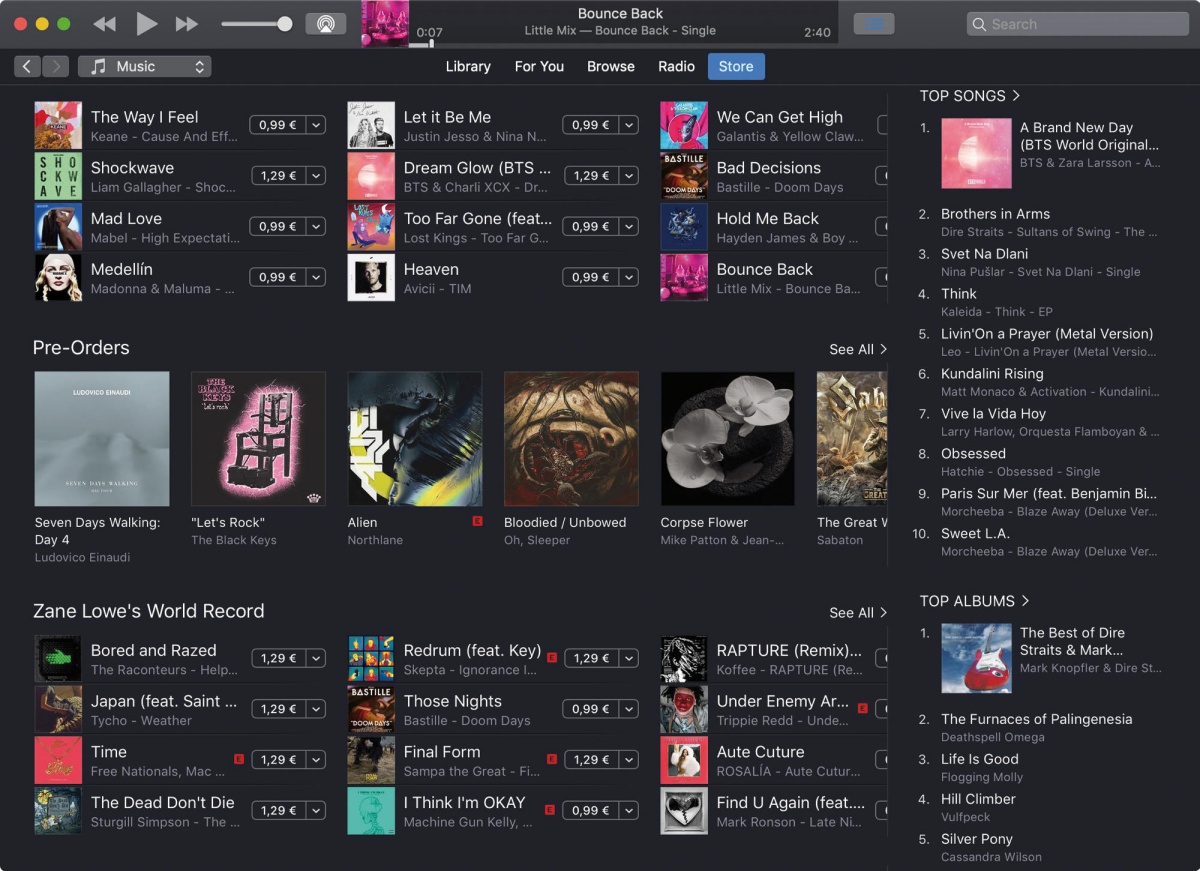Switch to the For You tab

pyautogui.click(x=539, y=66)
